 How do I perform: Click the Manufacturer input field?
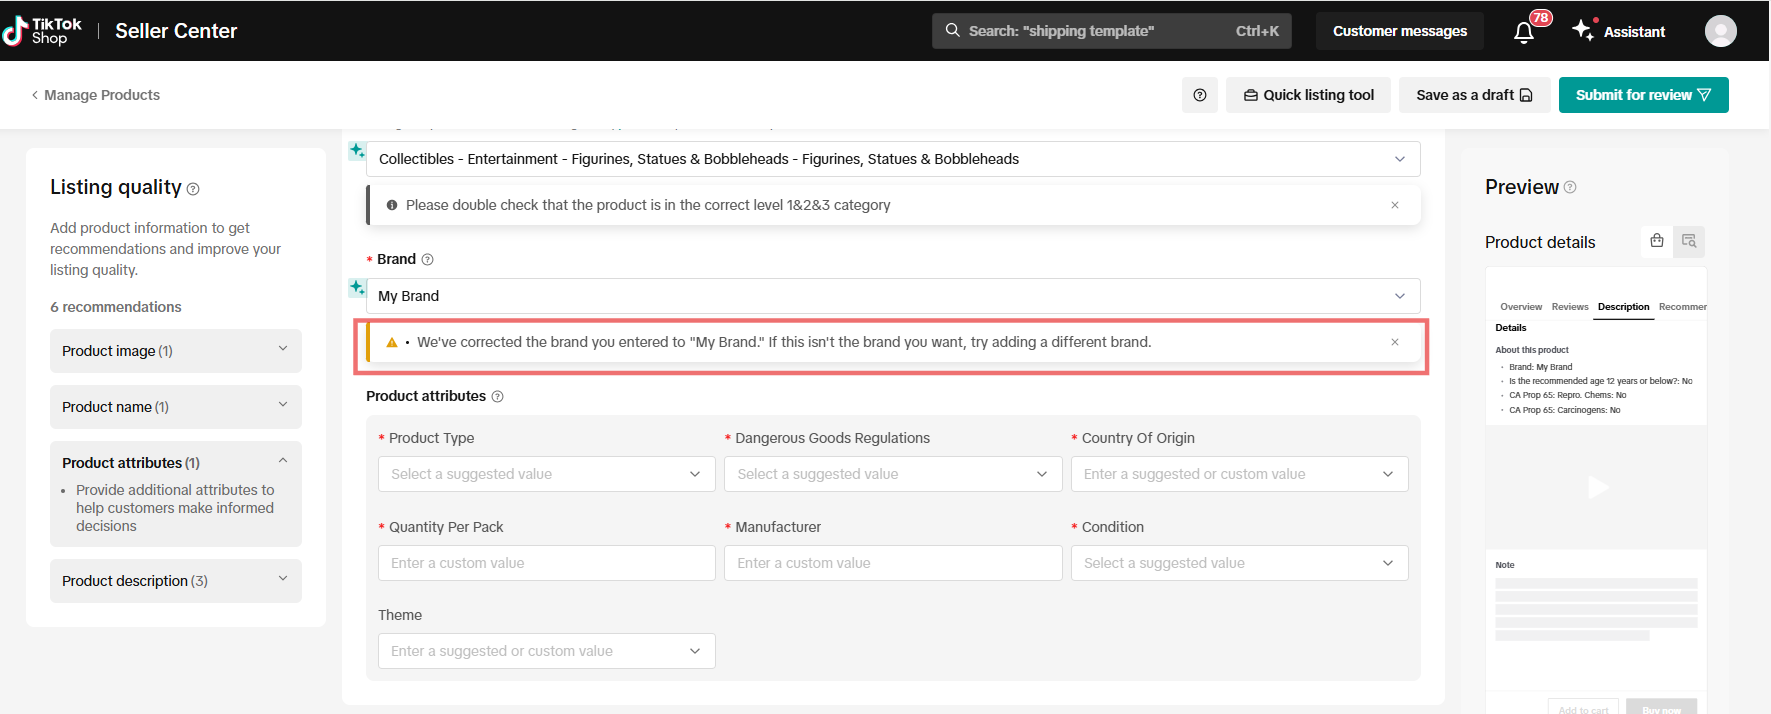tap(892, 563)
